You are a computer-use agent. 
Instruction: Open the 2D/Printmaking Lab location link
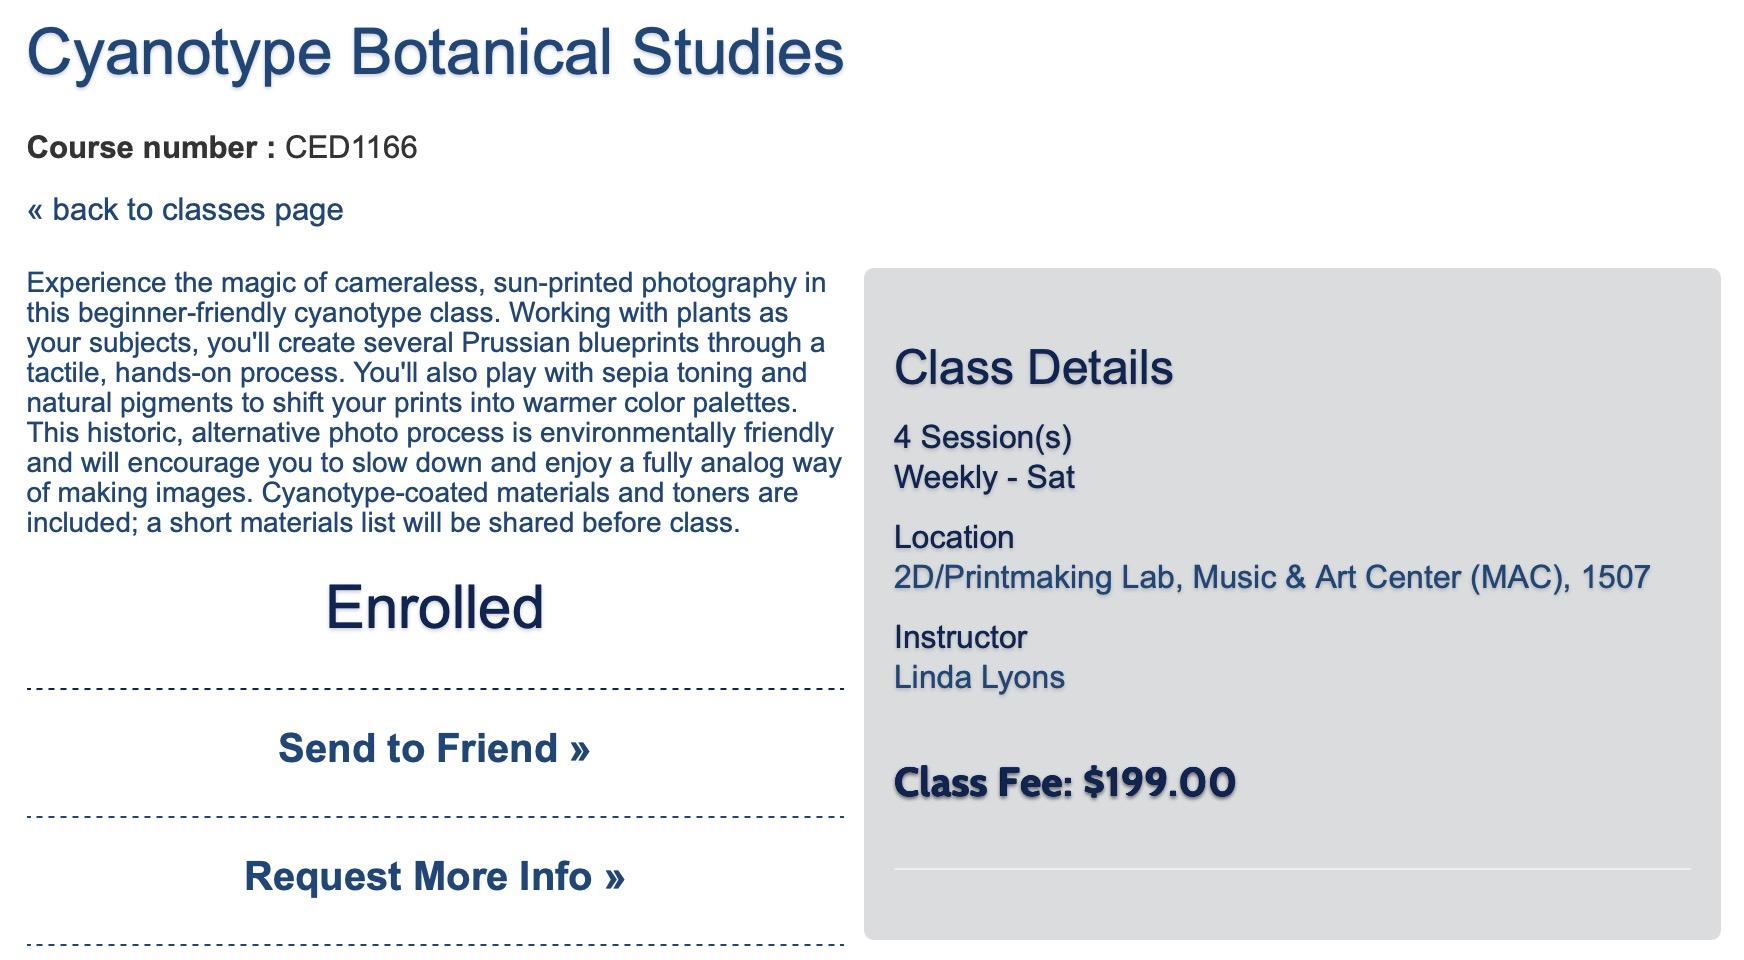click(1271, 578)
